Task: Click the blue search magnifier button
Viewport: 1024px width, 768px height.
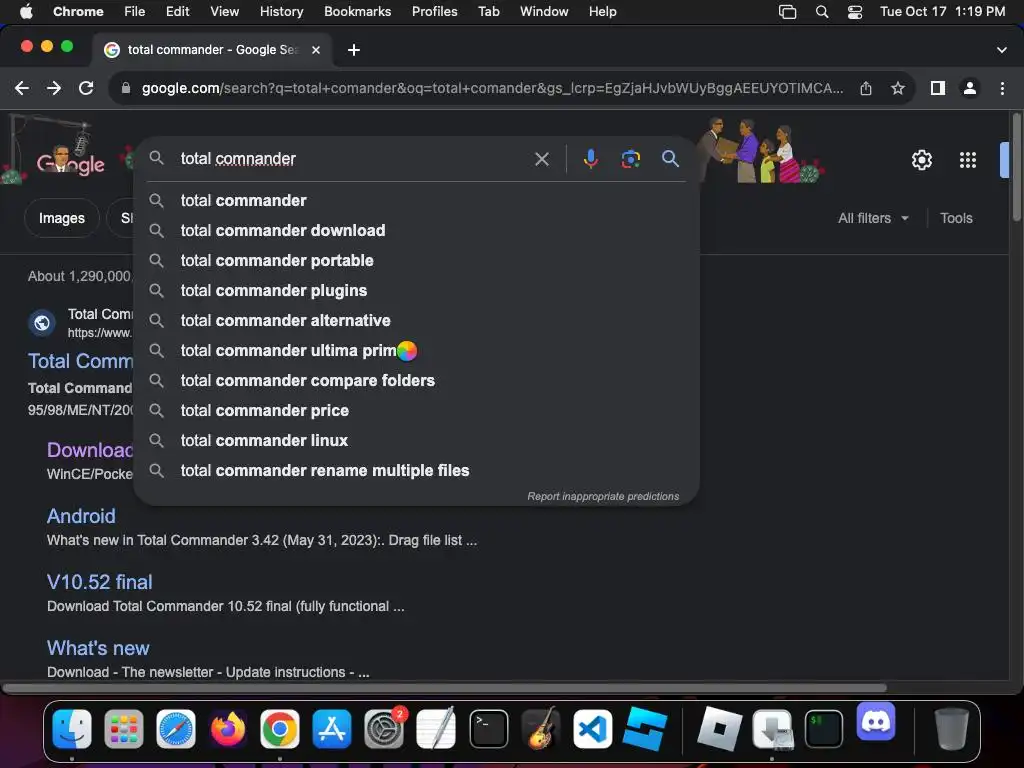Action: point(670,159)
